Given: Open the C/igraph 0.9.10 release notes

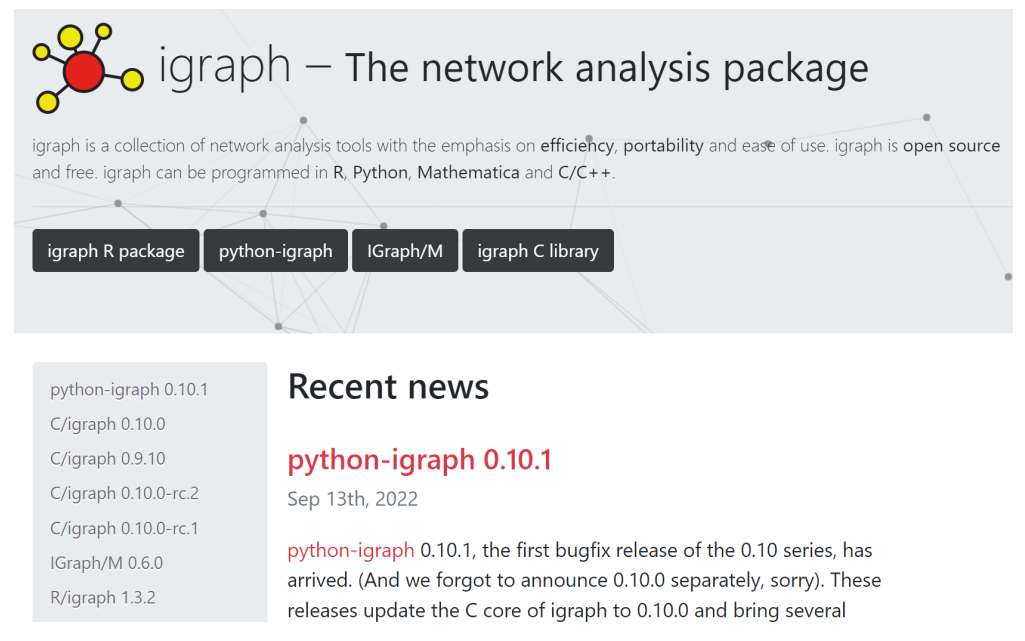Looking at the screenshot, I should pos(107,458).
